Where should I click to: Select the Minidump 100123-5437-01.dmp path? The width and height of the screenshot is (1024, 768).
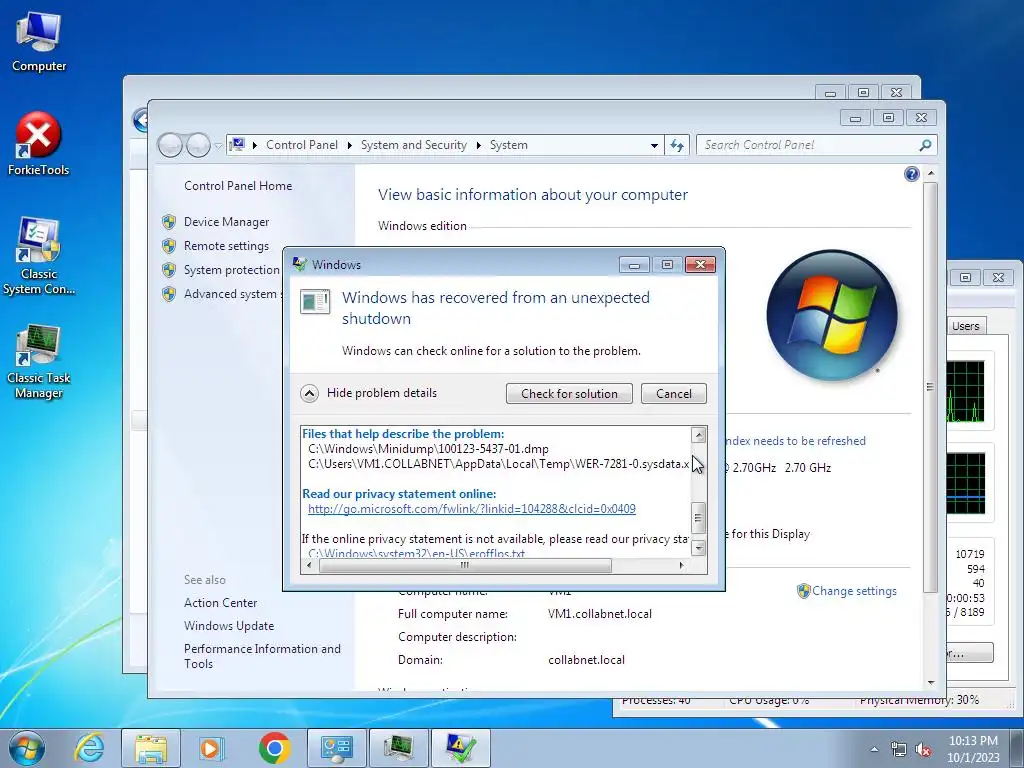[x=428, y=449]
